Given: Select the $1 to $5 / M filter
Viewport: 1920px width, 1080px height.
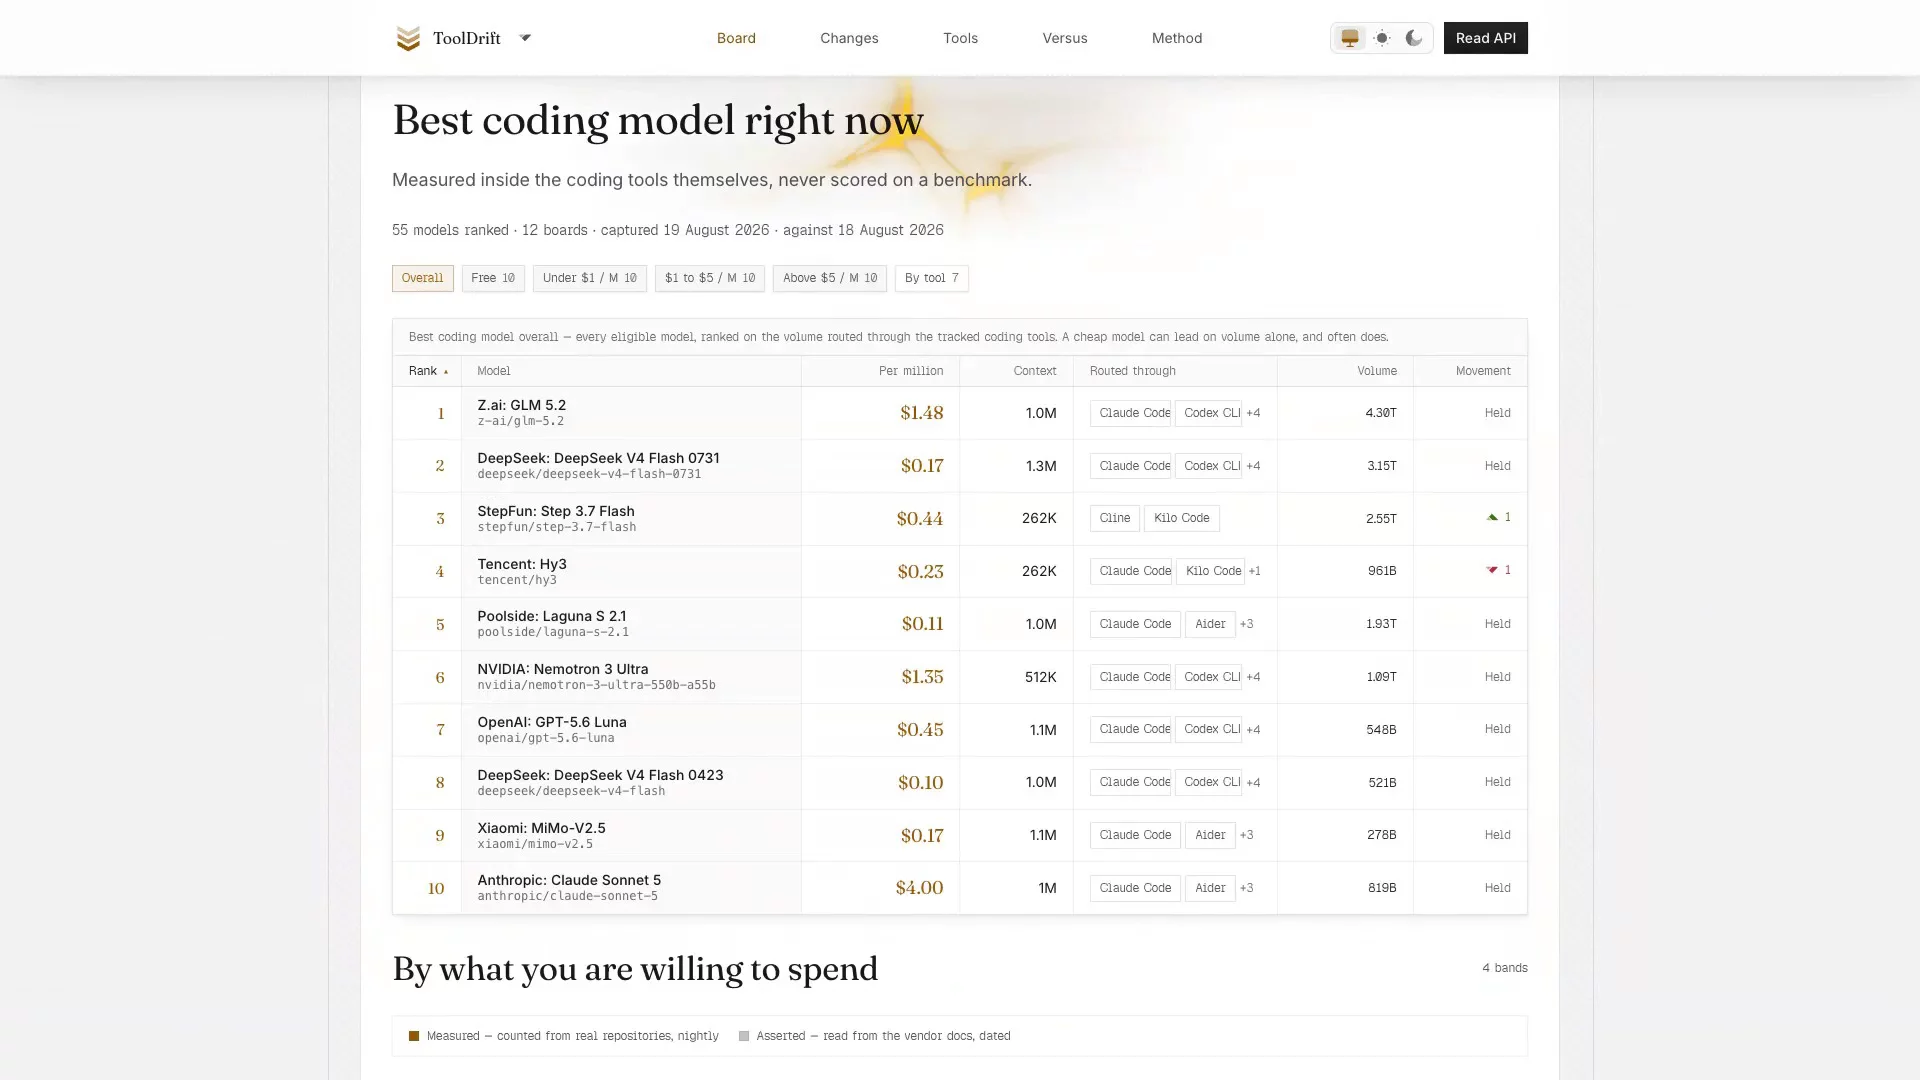Looking at the screenshot, I should pos(710,278).
